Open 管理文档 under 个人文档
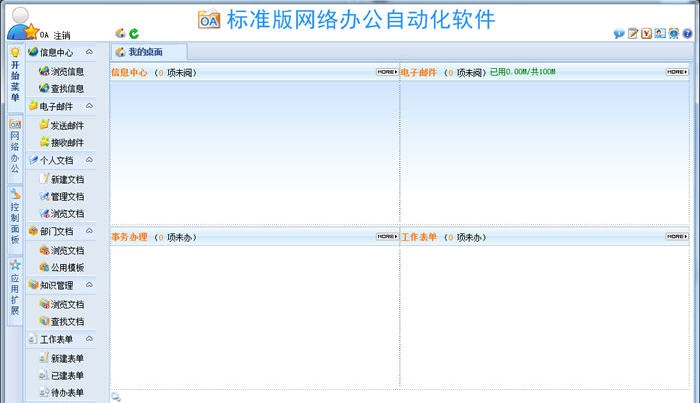700x403 pixels. [62, 196]
